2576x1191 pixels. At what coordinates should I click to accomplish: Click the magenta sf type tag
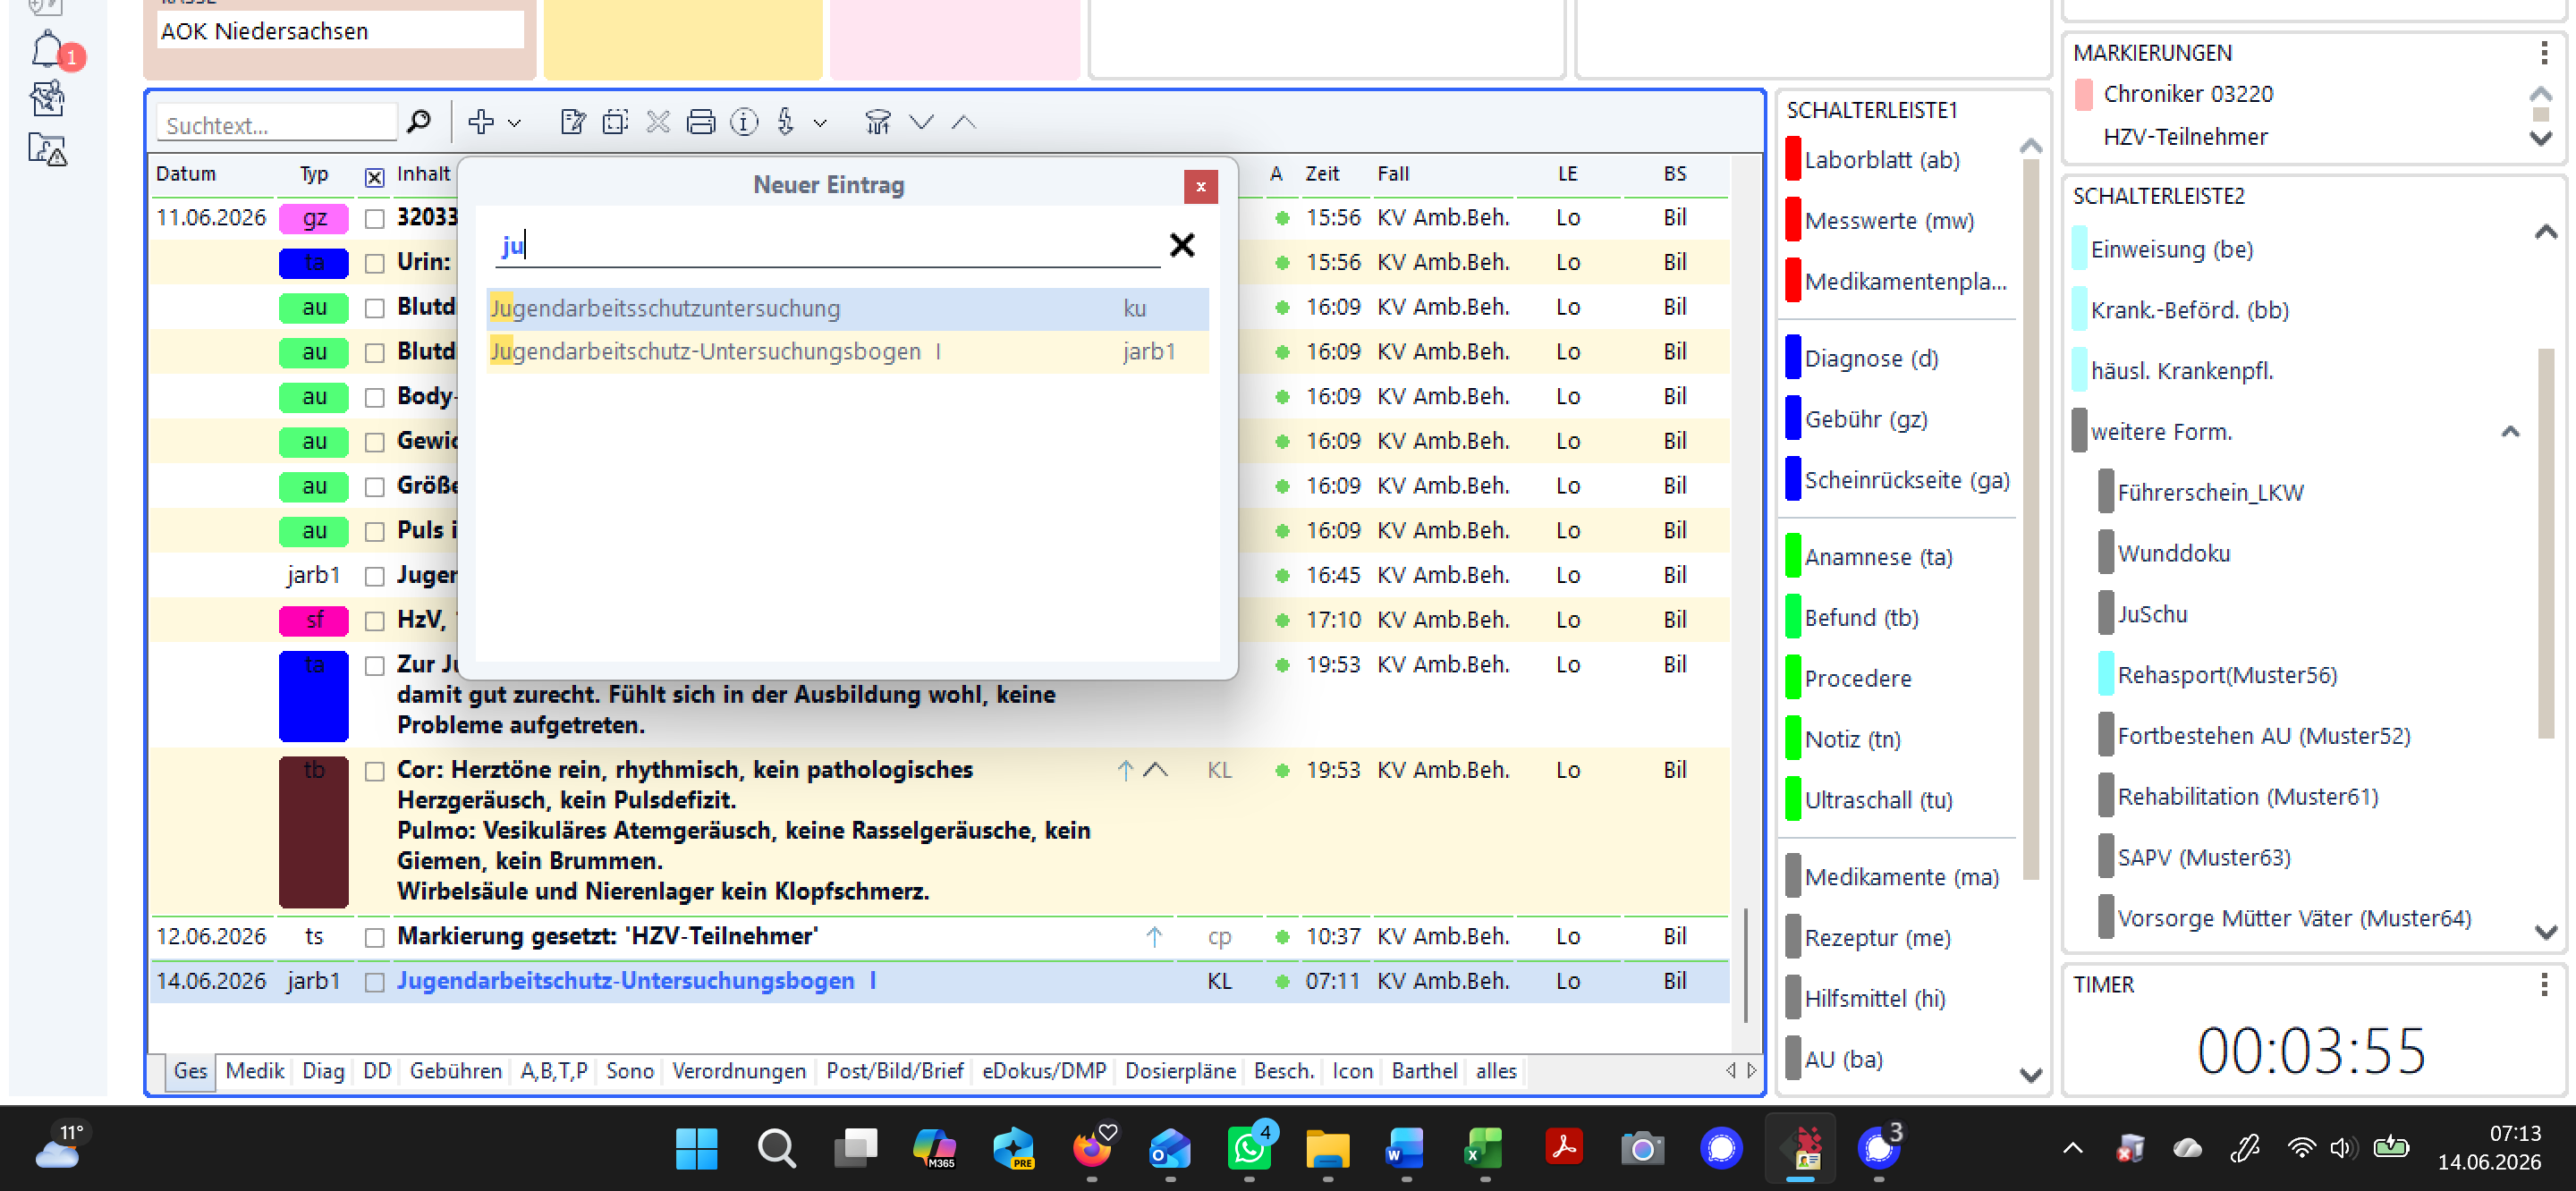point(314,620)
